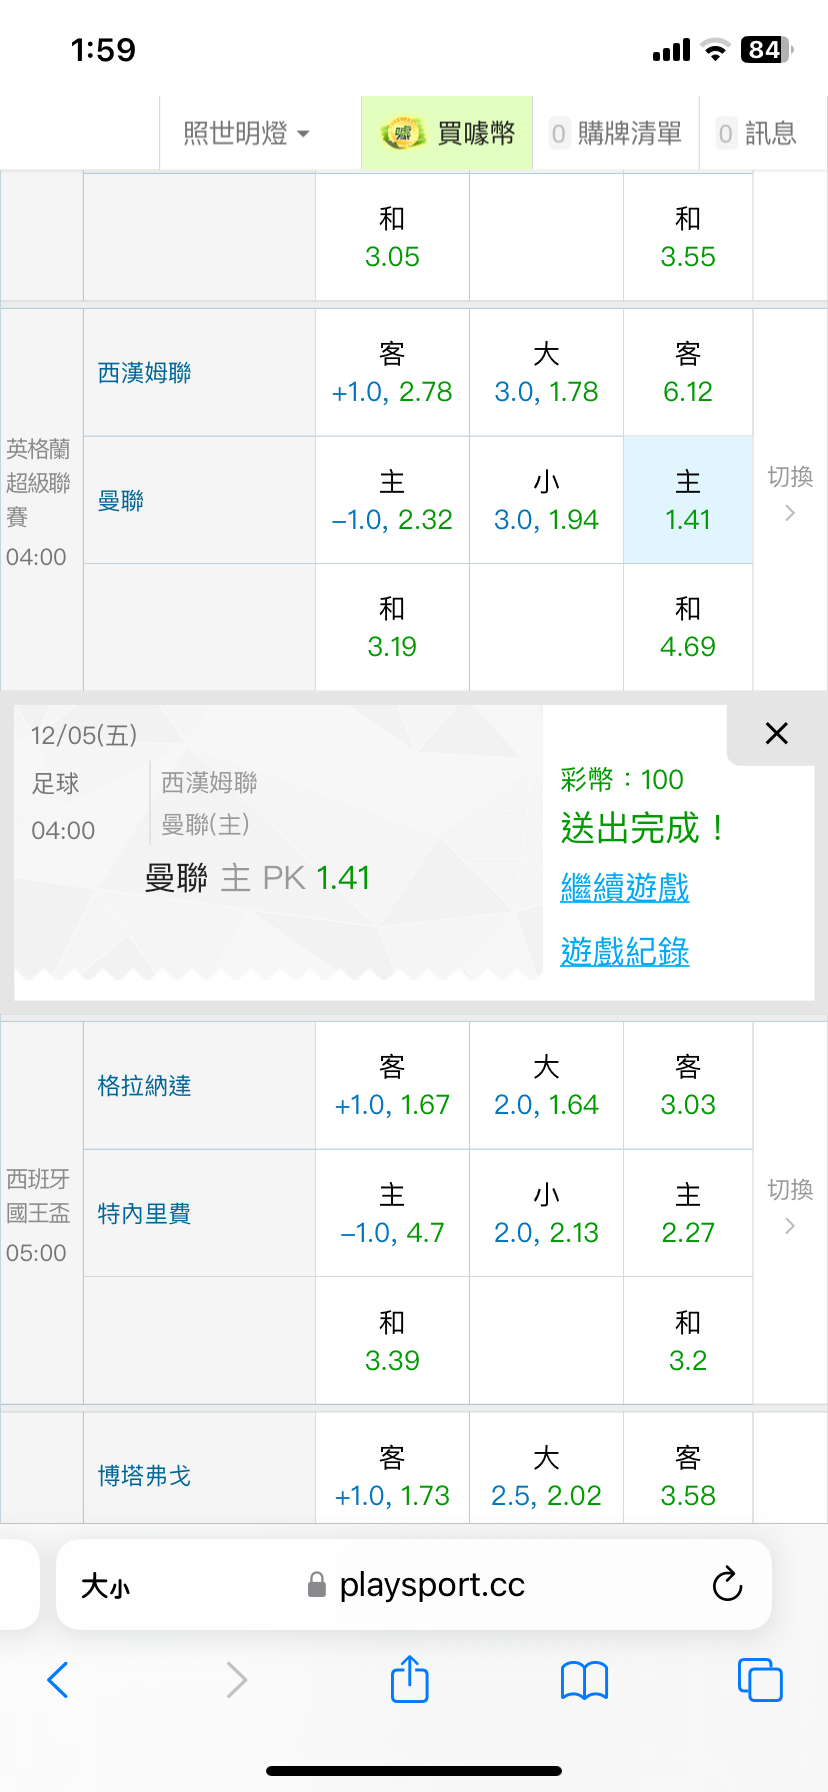This screenshot has height=1792, width=828.
Task: Select 特內里費 主 2.27 odds cell
Action: point(688,1213)
